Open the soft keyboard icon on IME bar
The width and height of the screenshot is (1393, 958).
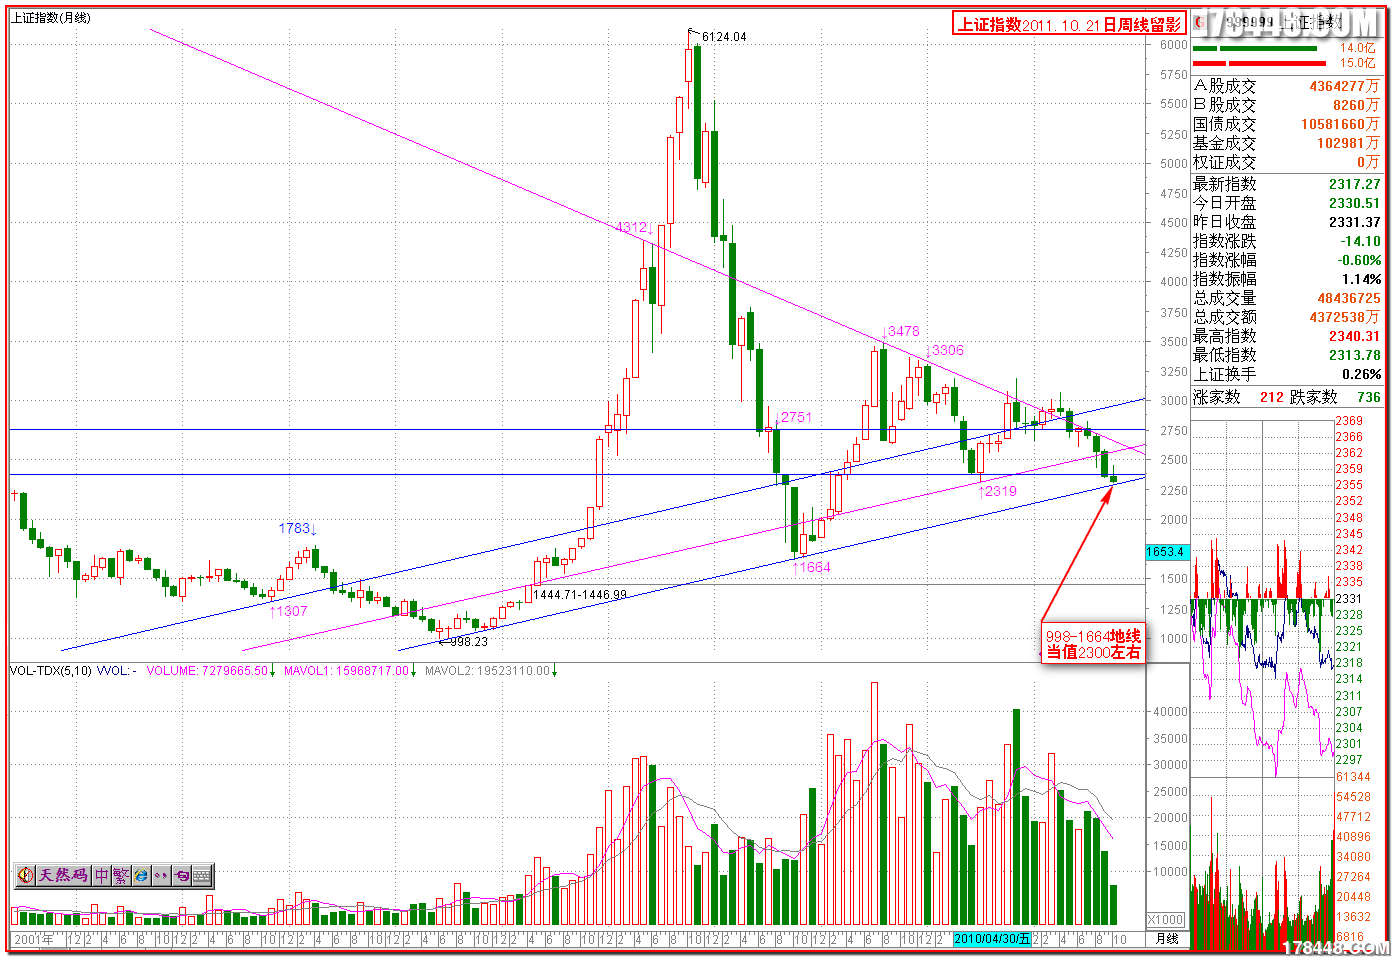202,876
